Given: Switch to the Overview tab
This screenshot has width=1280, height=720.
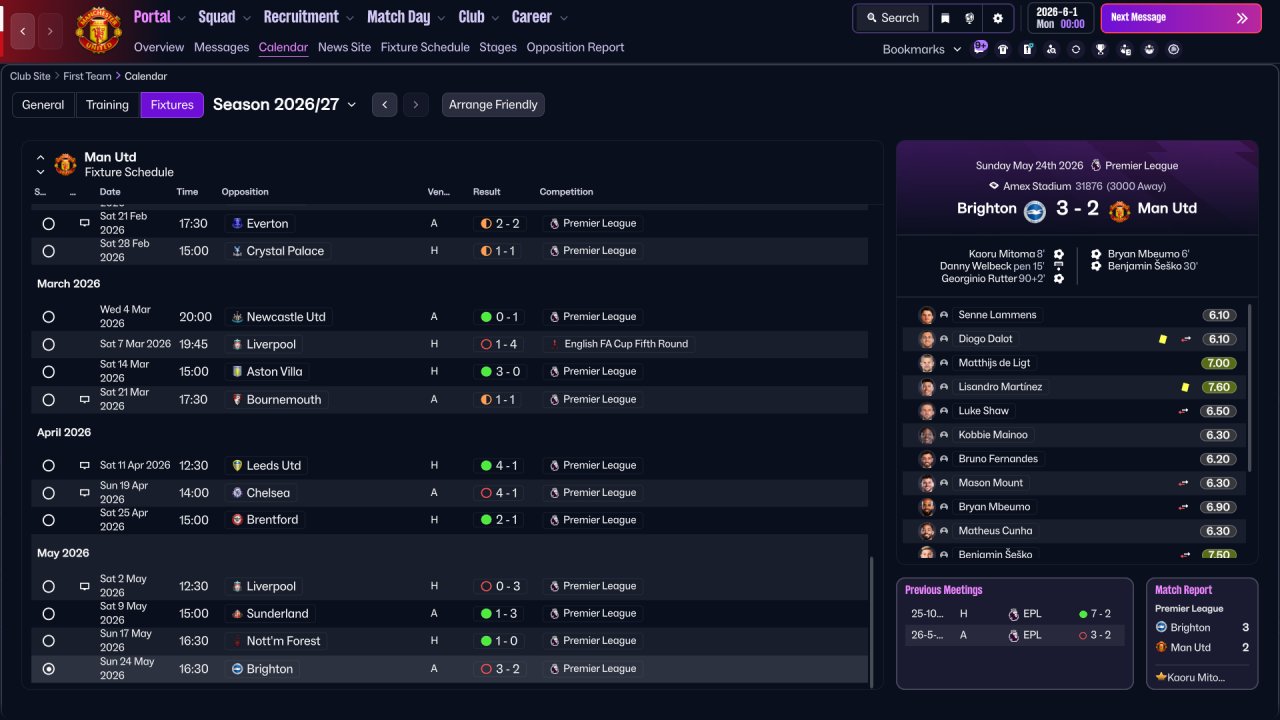Looking at the screenshot, I should [x=159, y=47].
